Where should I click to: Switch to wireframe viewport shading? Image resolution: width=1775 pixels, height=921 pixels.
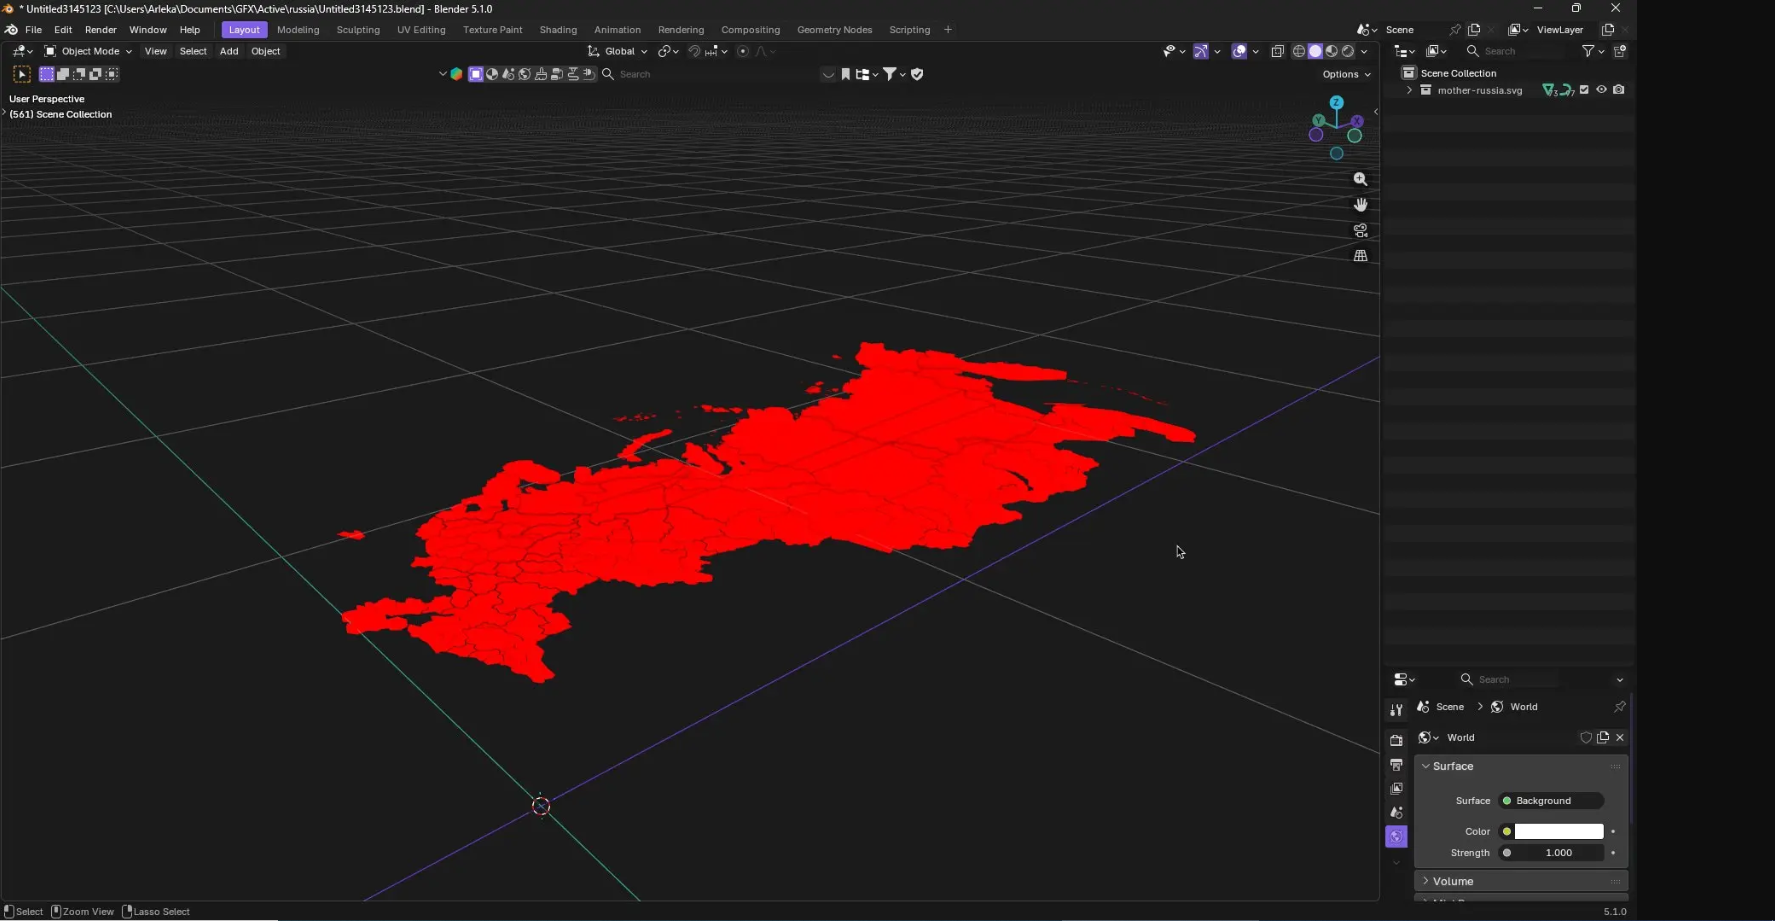coord(1298,51)
